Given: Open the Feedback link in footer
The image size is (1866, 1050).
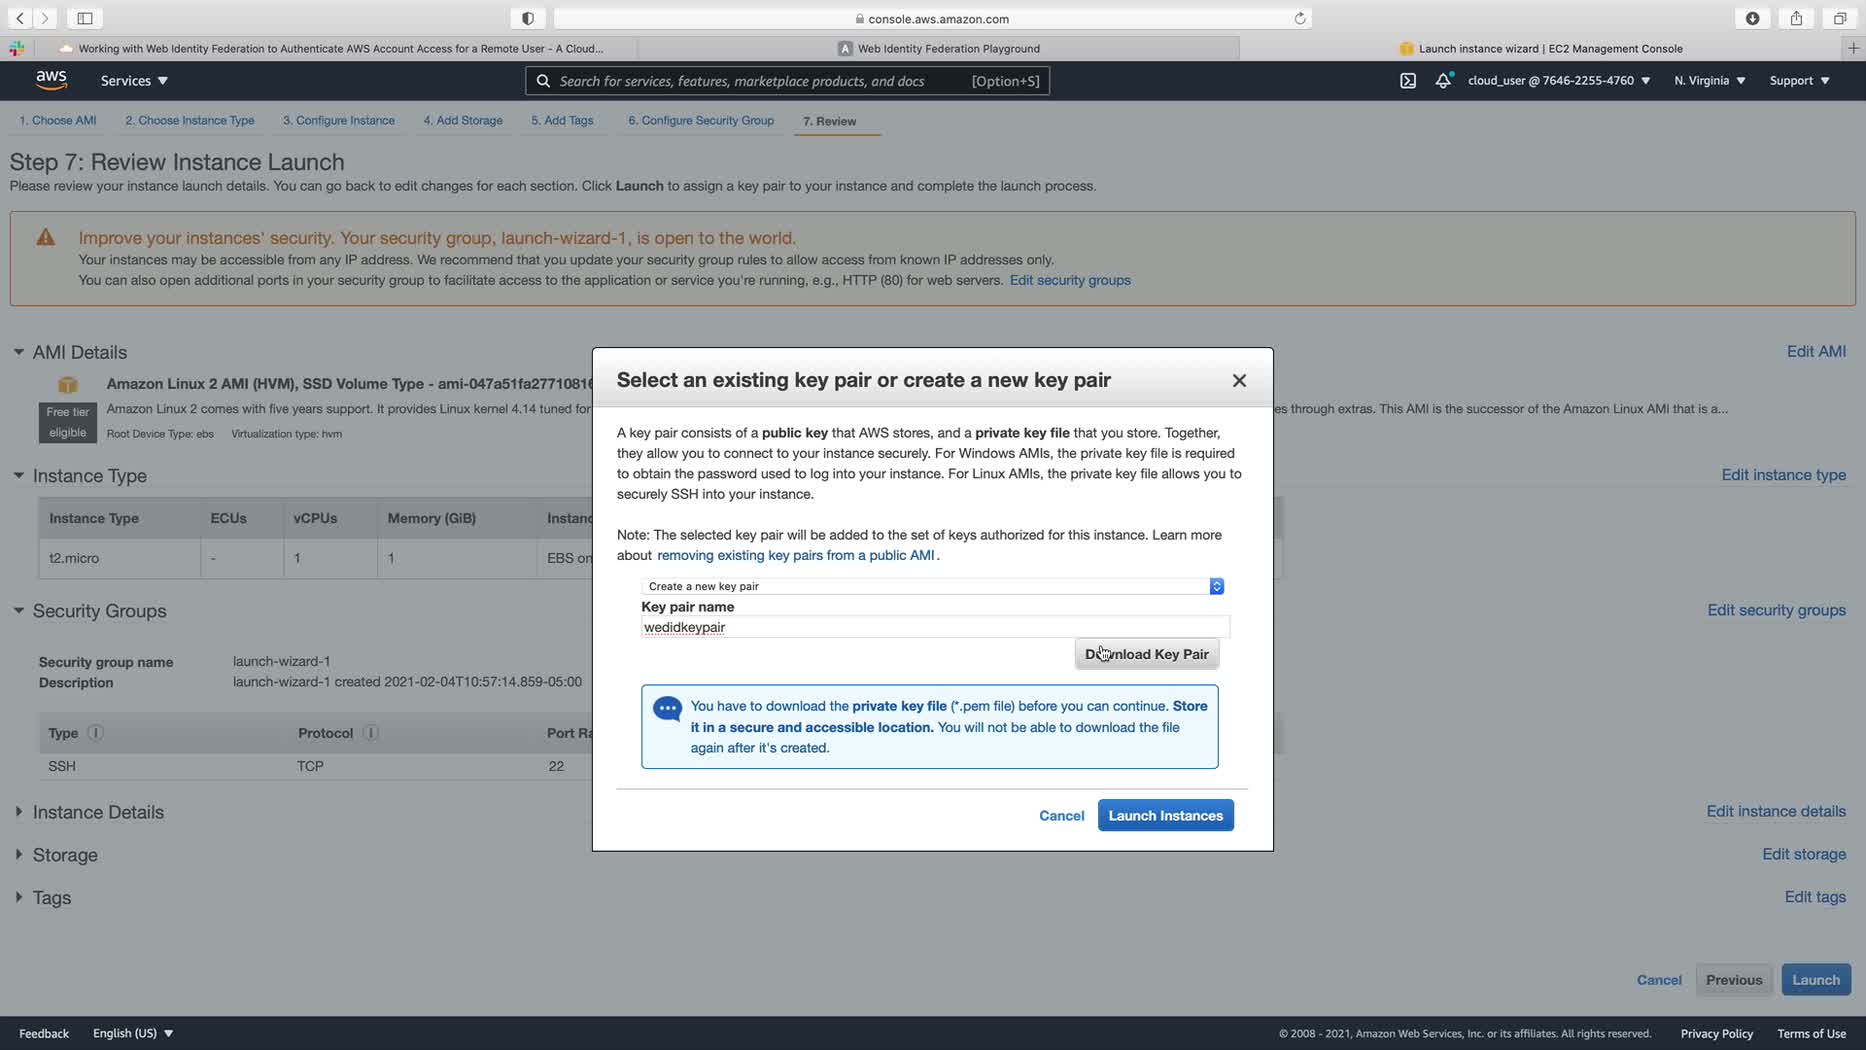Looking at the screenshot, I should click(x=44, y=1033).
